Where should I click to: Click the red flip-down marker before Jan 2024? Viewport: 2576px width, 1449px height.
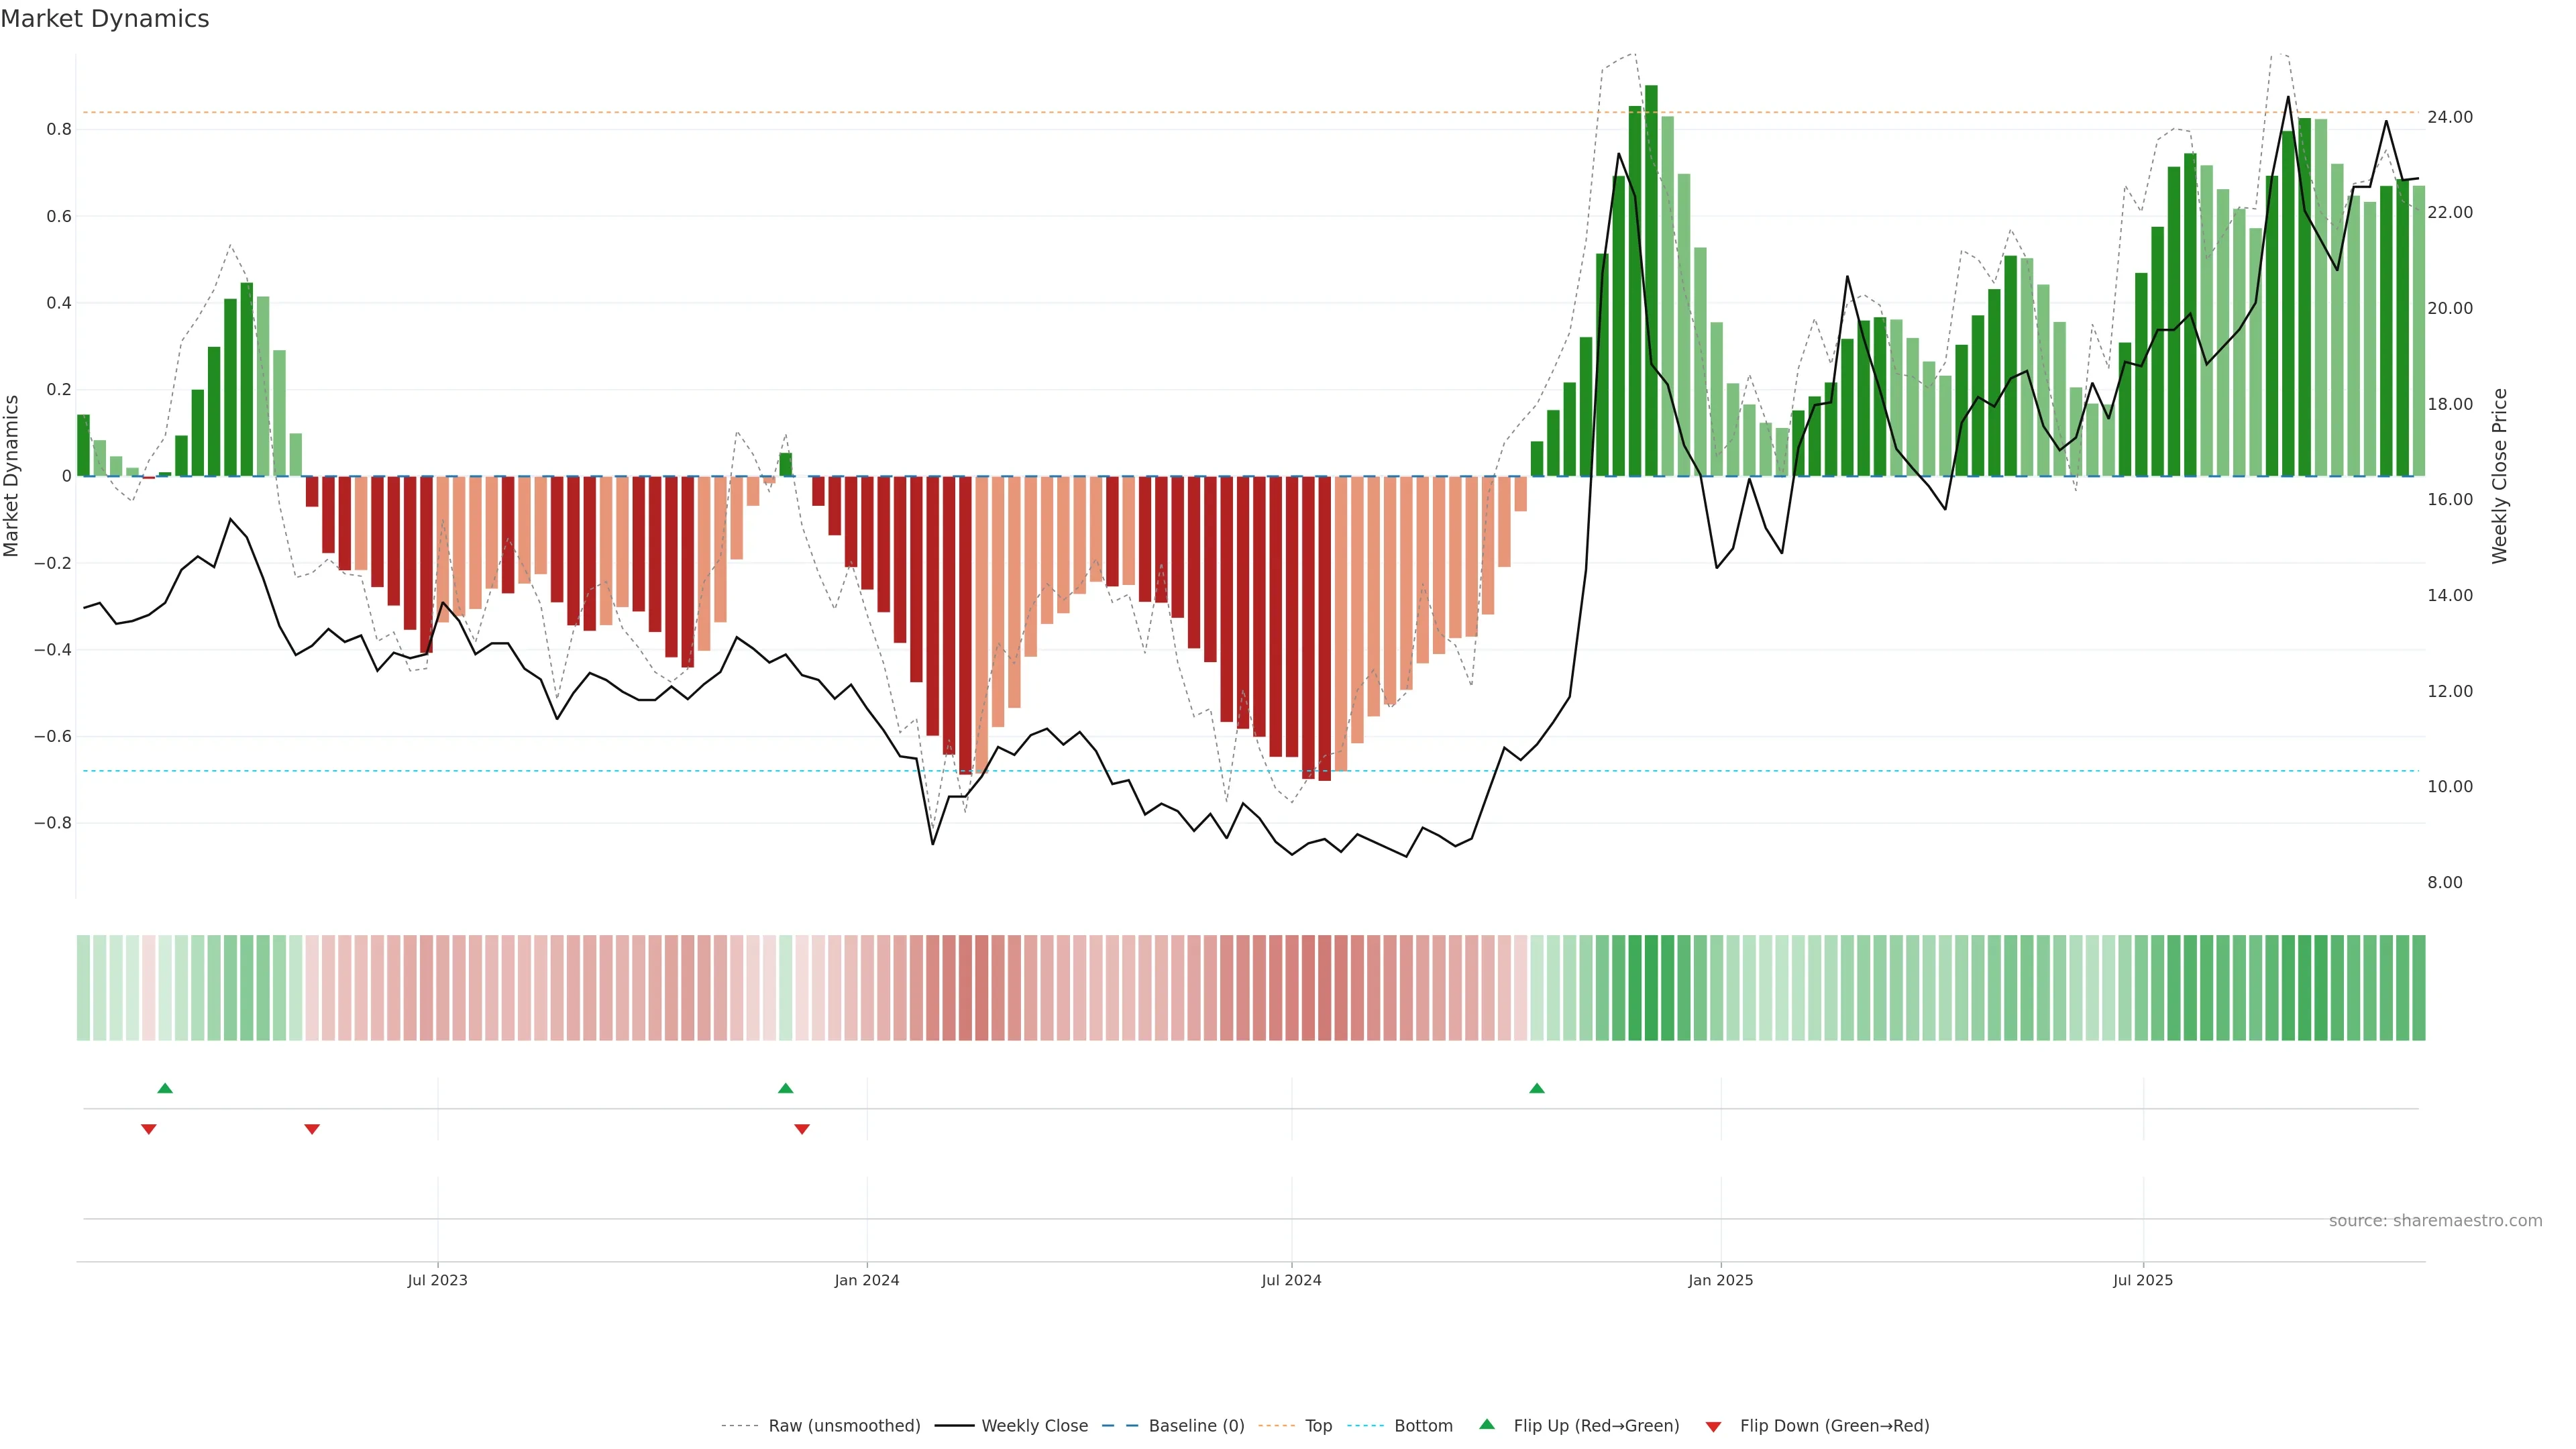[802, 1129]
